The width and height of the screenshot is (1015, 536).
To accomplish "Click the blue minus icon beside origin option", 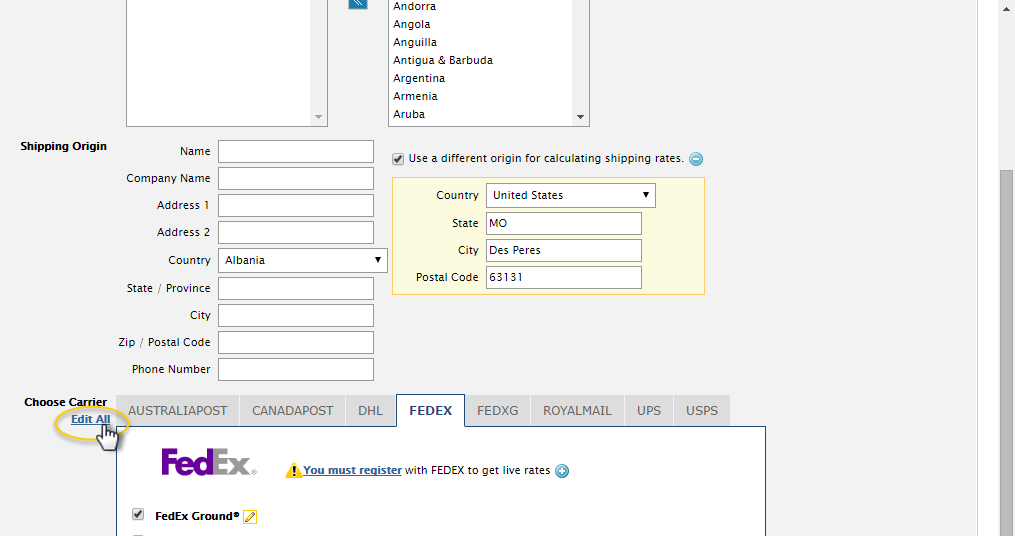I will point(696,159).
